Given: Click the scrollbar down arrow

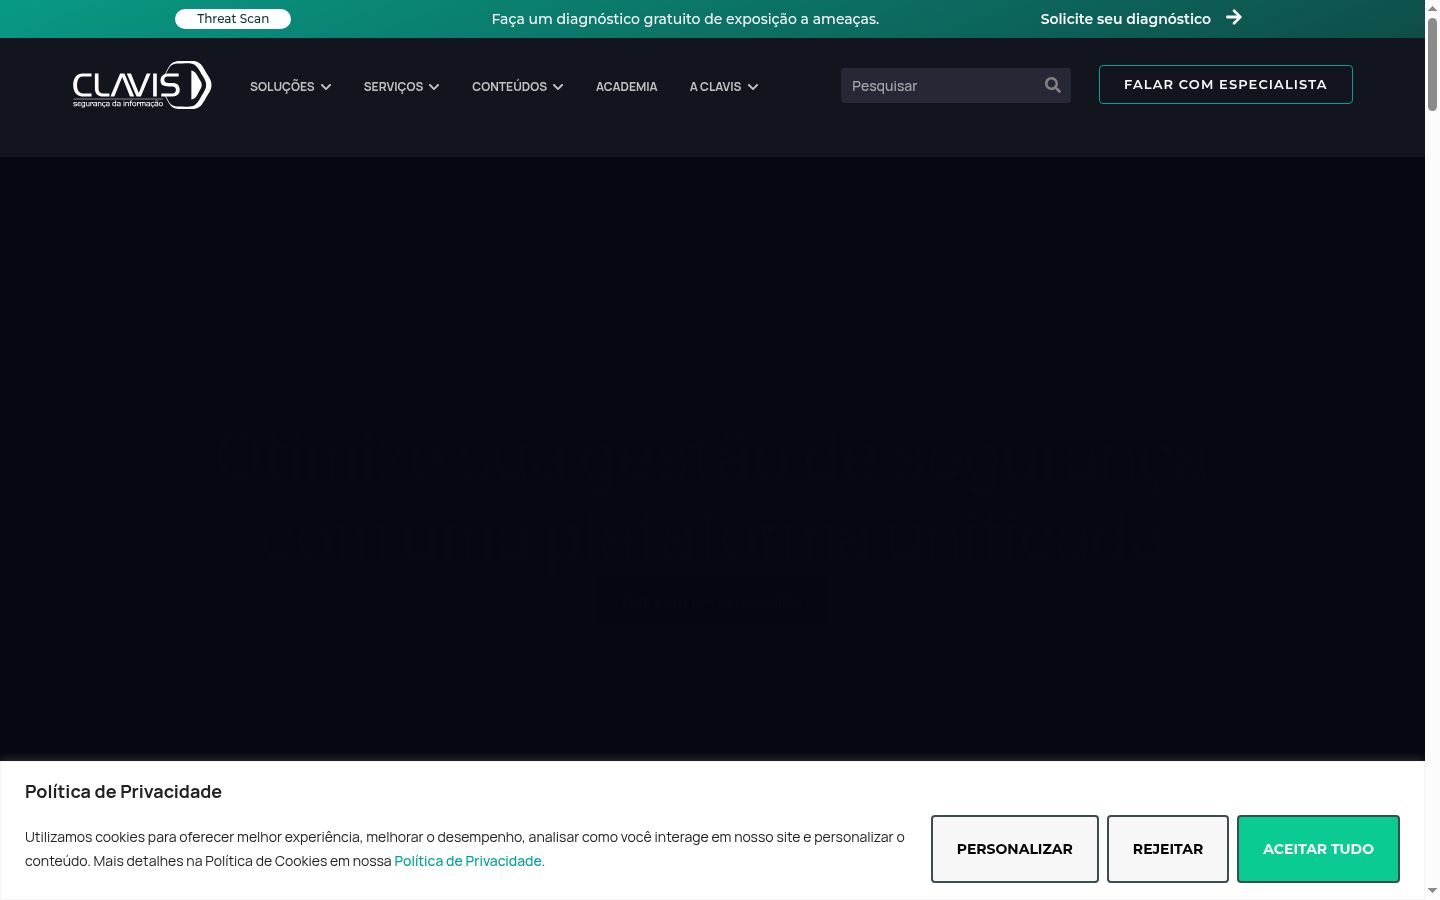Looking at the screenshot, I should click(1432, 891).
